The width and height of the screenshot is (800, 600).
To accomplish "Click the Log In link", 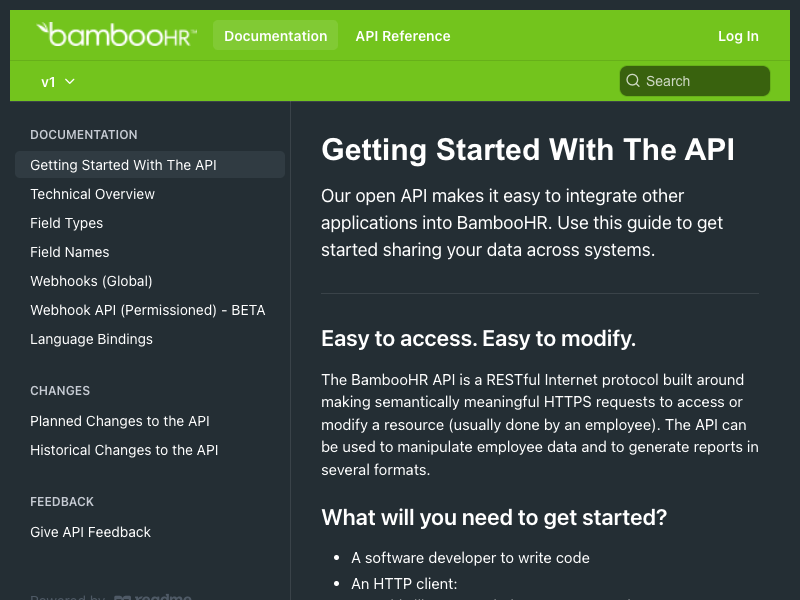I will click(738, 36).
